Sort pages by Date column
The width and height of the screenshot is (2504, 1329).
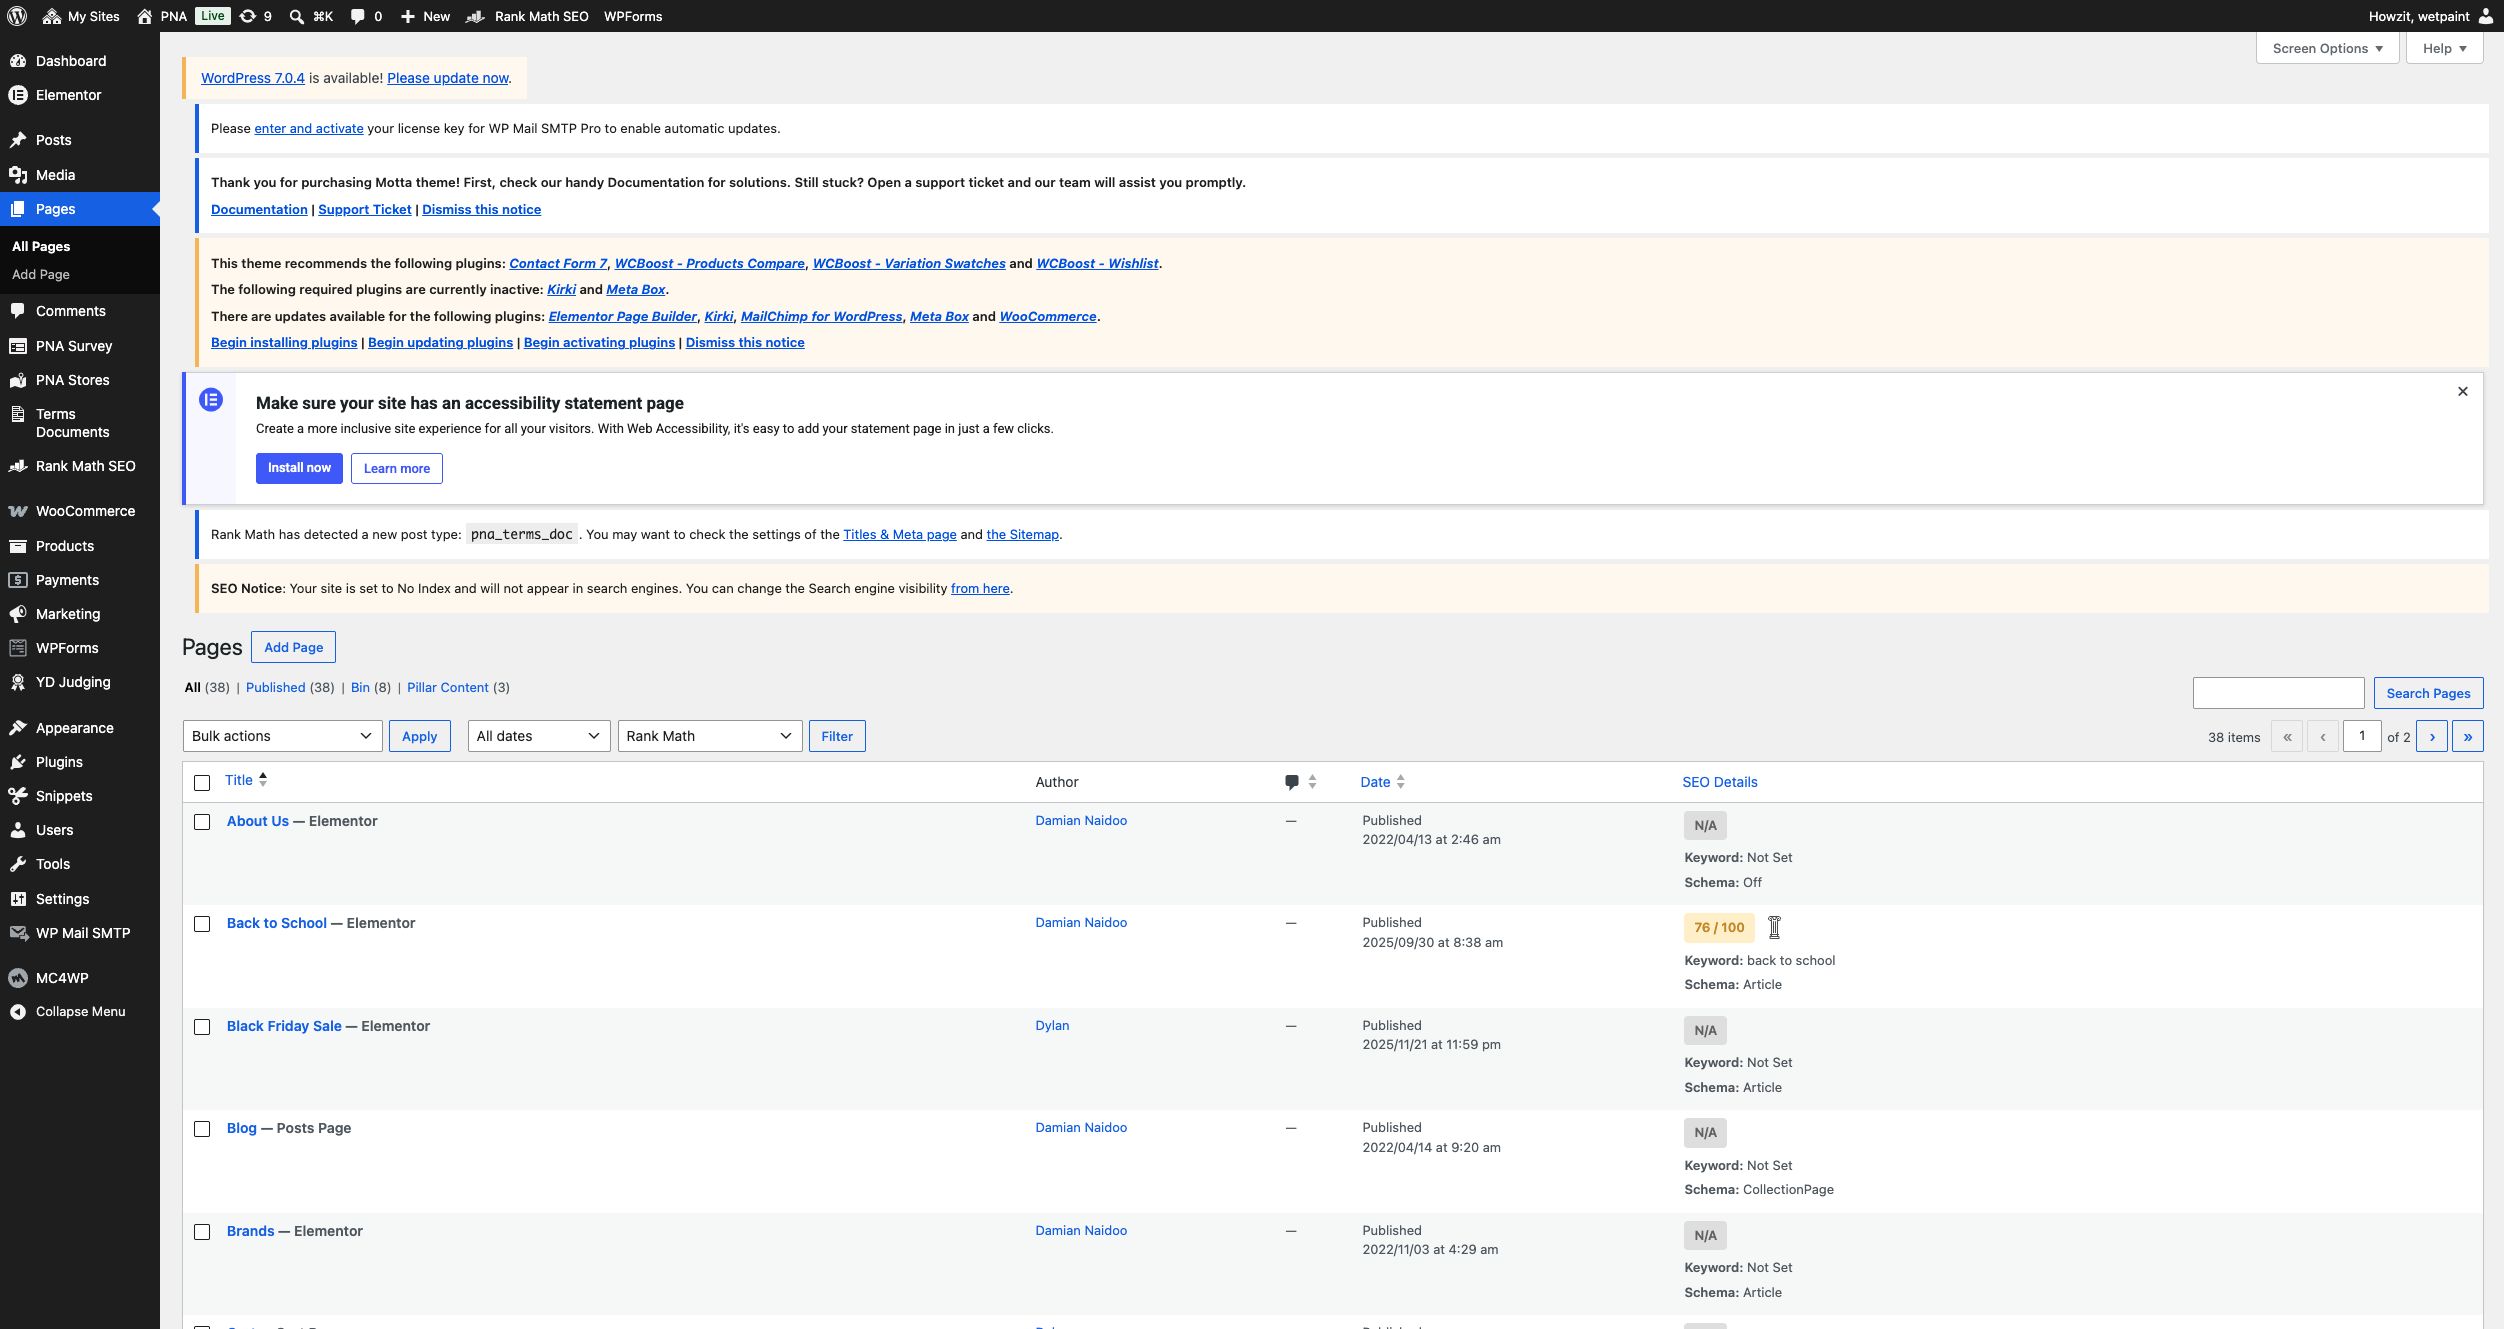(x=1382, y=782)
